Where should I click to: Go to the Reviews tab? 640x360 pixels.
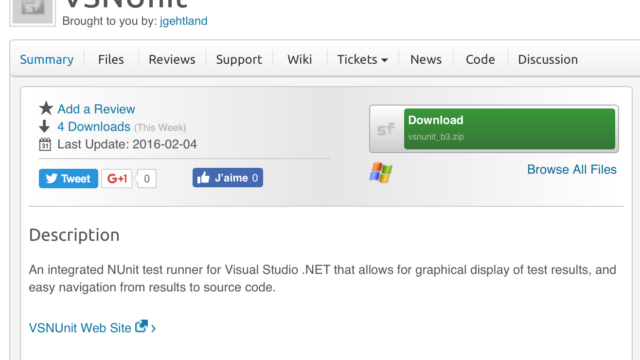point(172,60)
